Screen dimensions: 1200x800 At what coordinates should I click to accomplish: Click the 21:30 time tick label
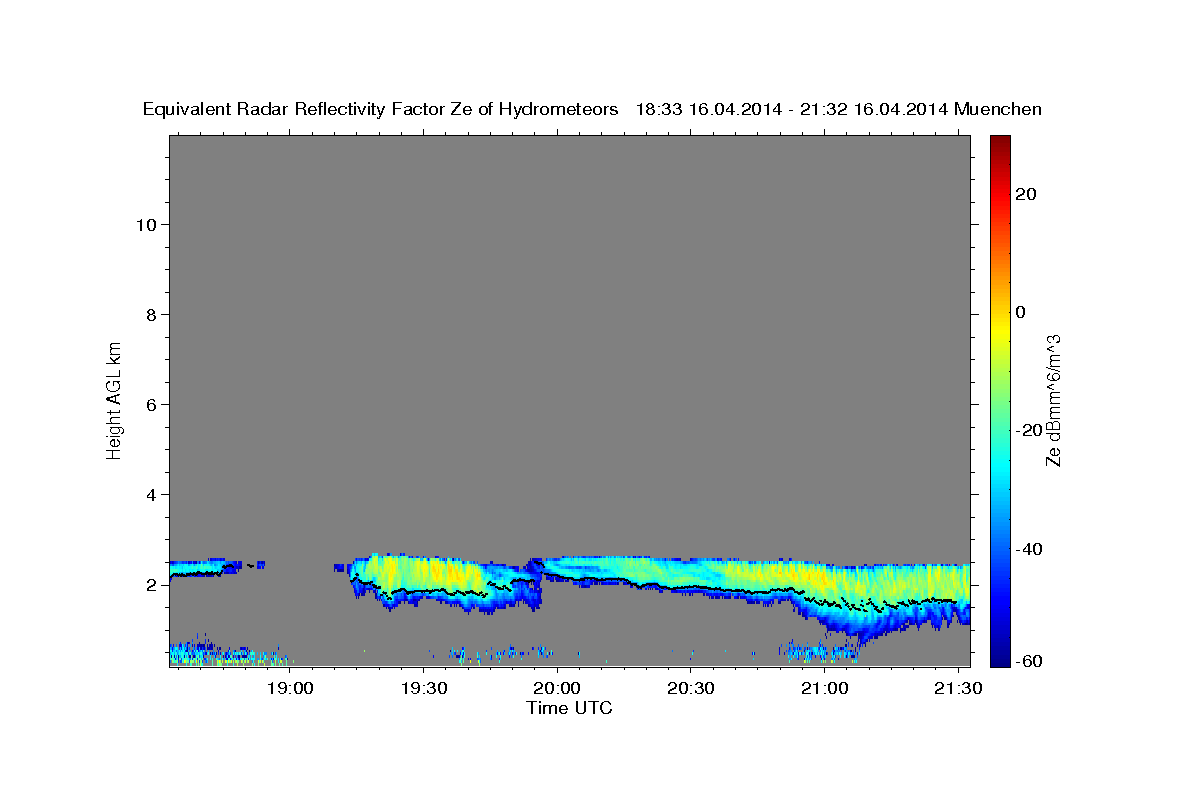tap(957, 688)
